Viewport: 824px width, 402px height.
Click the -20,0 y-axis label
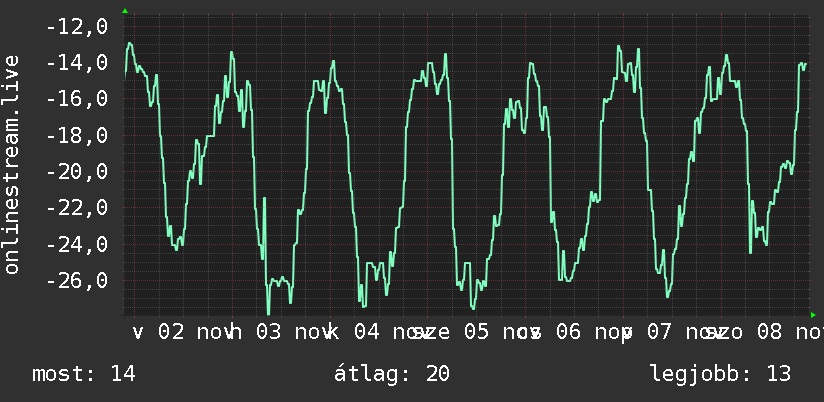point(77,172)
